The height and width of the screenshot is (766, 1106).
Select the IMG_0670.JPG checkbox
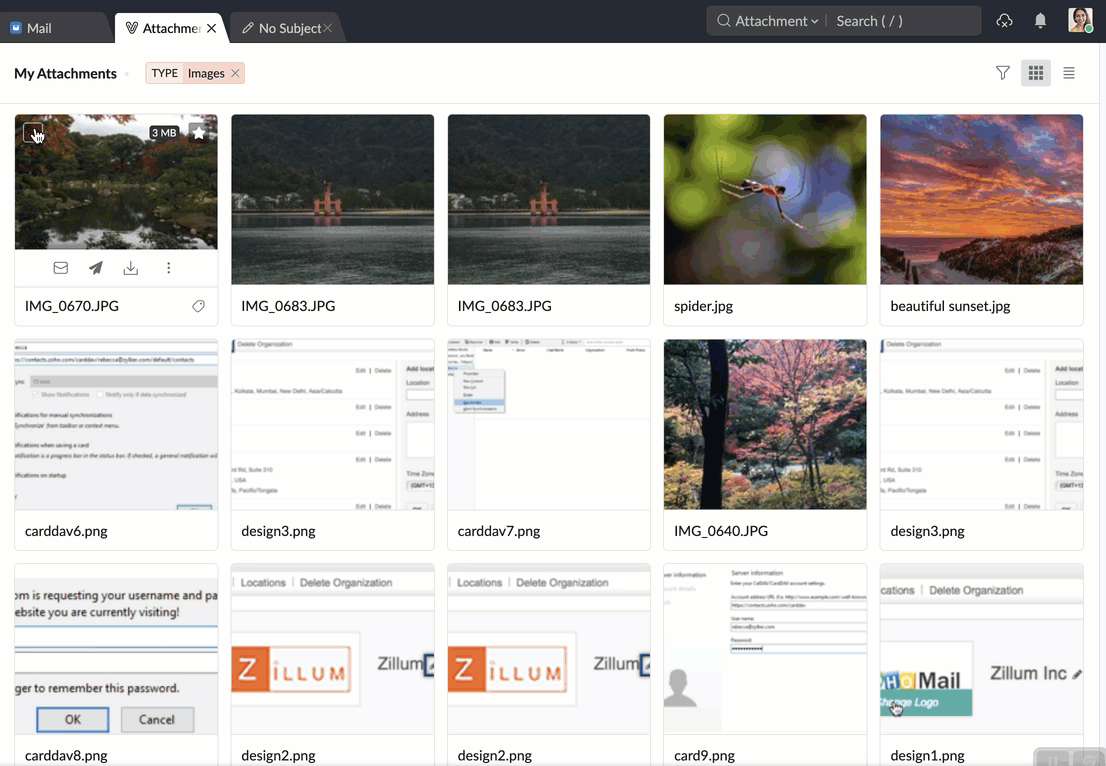click(32, 133)
